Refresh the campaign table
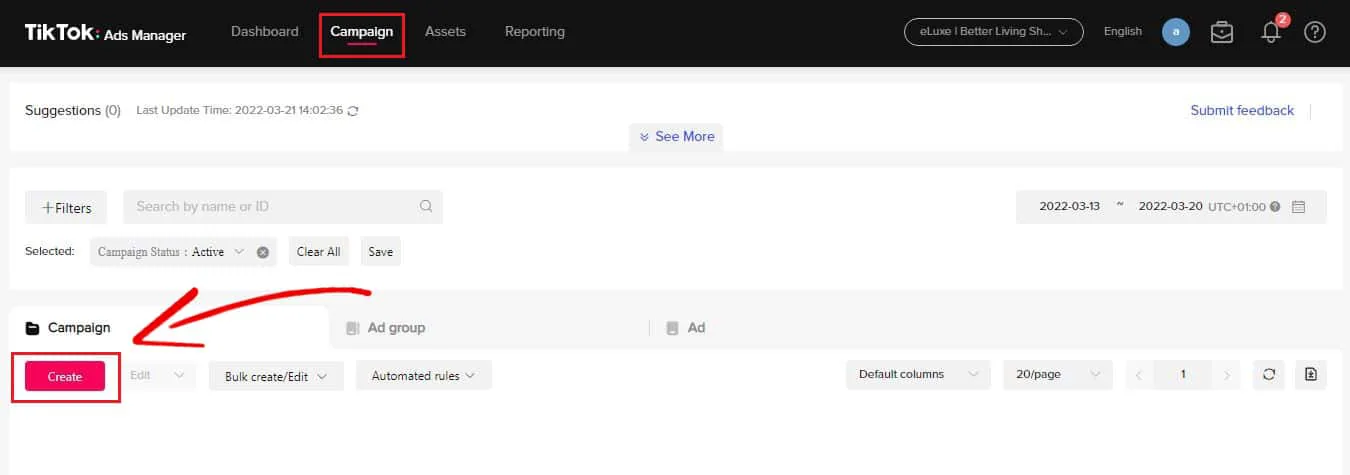The width and height of the screenshot is (1350, 475). (1269, 374)
